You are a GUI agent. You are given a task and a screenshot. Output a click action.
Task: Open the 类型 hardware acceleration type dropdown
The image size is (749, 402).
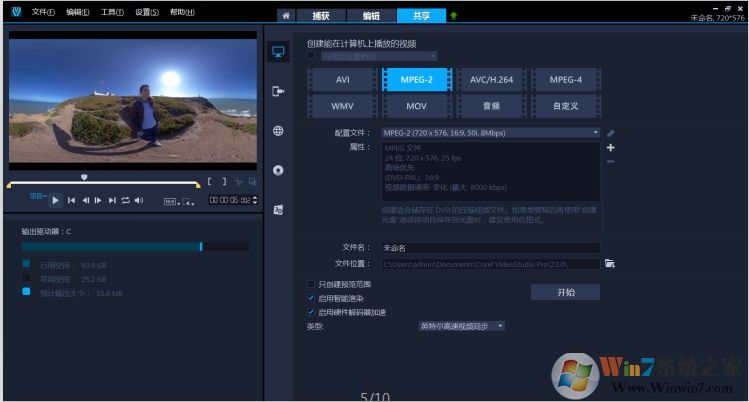(461, 326)
